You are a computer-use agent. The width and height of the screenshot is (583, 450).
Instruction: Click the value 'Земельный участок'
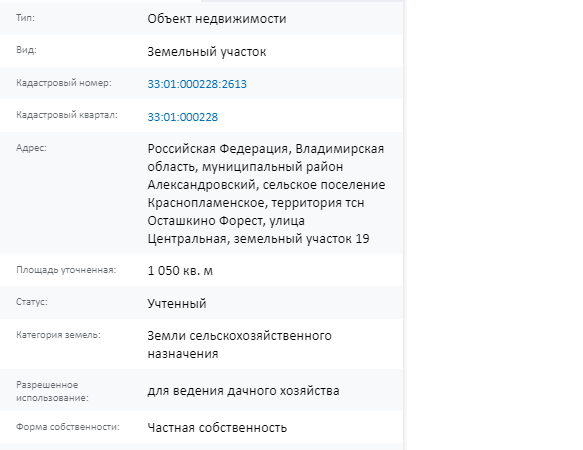207,52
